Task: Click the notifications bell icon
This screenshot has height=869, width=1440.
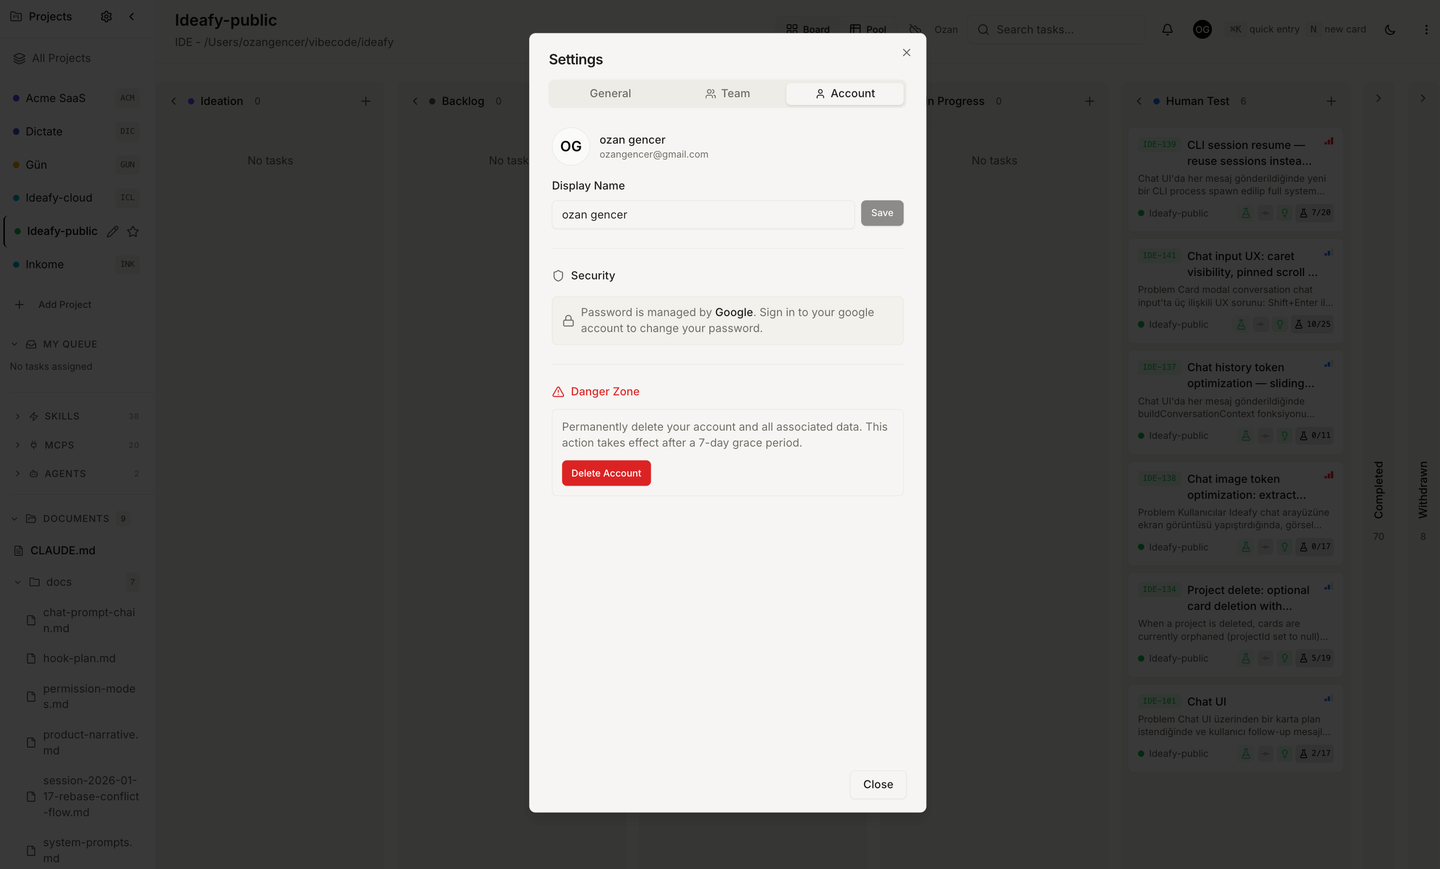Action: (x=1167, y=30)
